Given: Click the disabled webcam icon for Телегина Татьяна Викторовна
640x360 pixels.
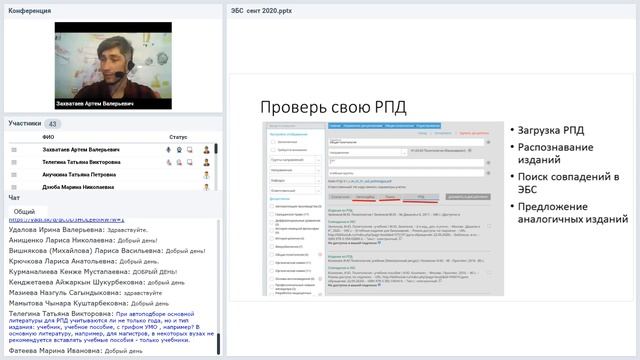Looking at the screenshot, I should click(179, 162).
